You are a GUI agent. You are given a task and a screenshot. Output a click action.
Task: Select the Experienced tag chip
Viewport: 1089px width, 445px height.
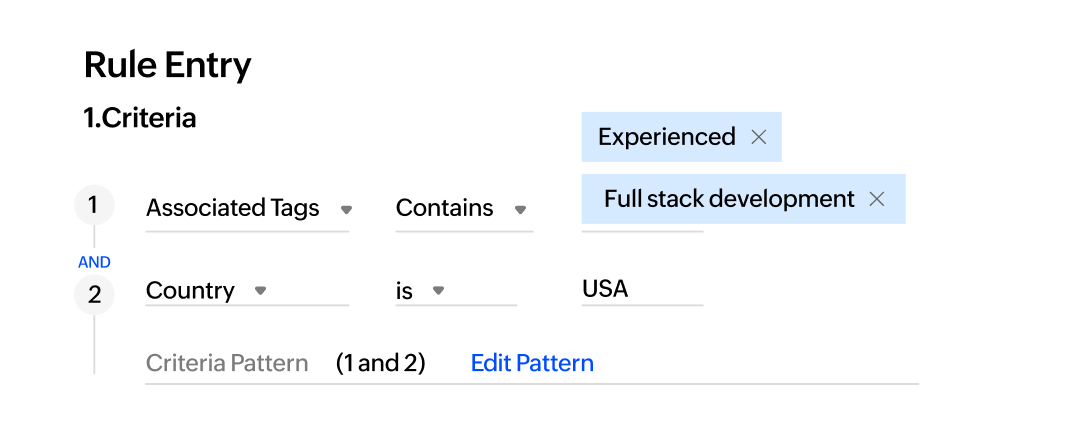(666, 137)
